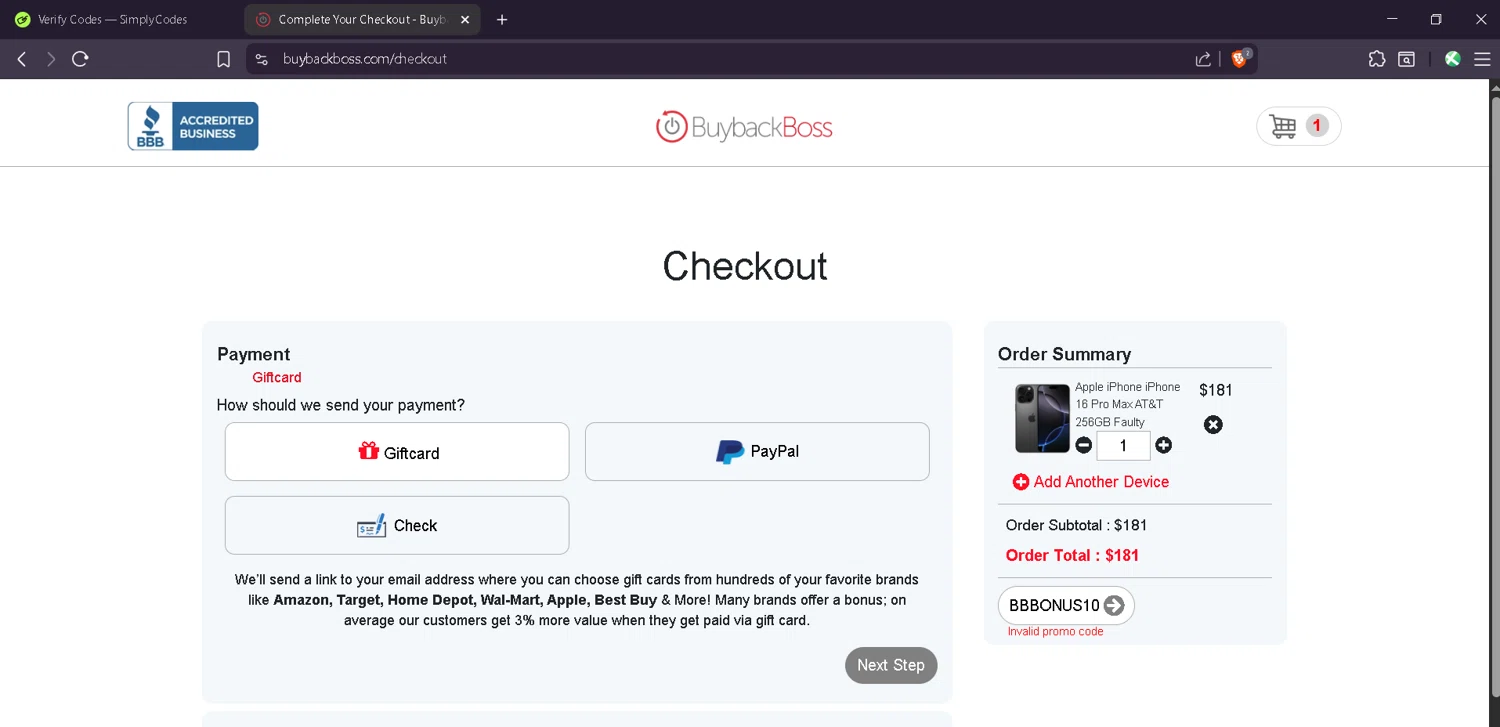
Task: Click the device quantity input field
Action: 1123,446
